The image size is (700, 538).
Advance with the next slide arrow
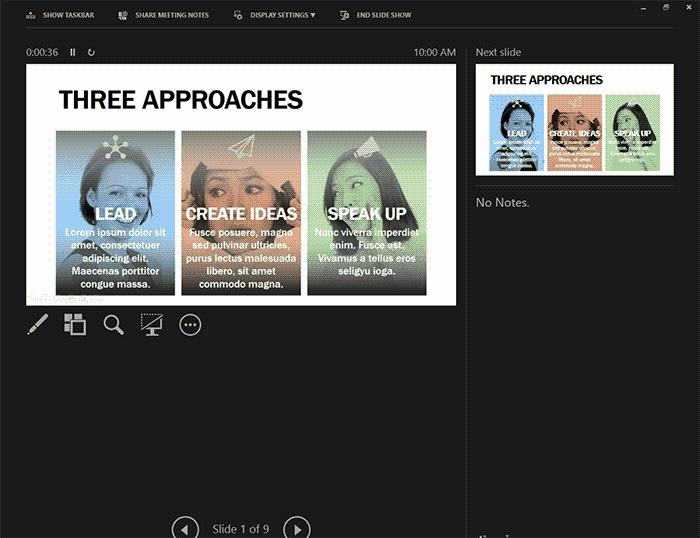(x=297, y=528)
